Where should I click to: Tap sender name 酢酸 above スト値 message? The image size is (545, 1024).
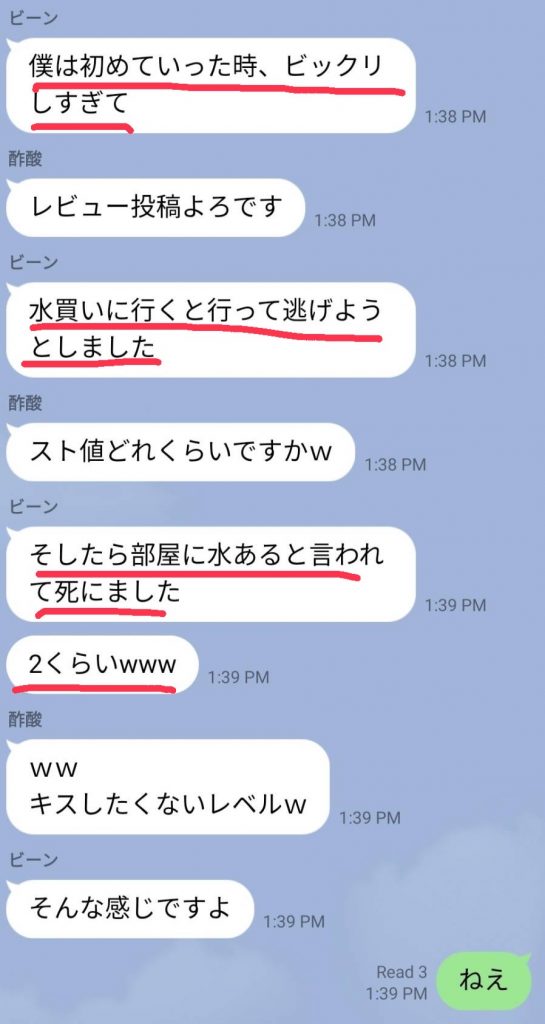[x=25, y=403]
